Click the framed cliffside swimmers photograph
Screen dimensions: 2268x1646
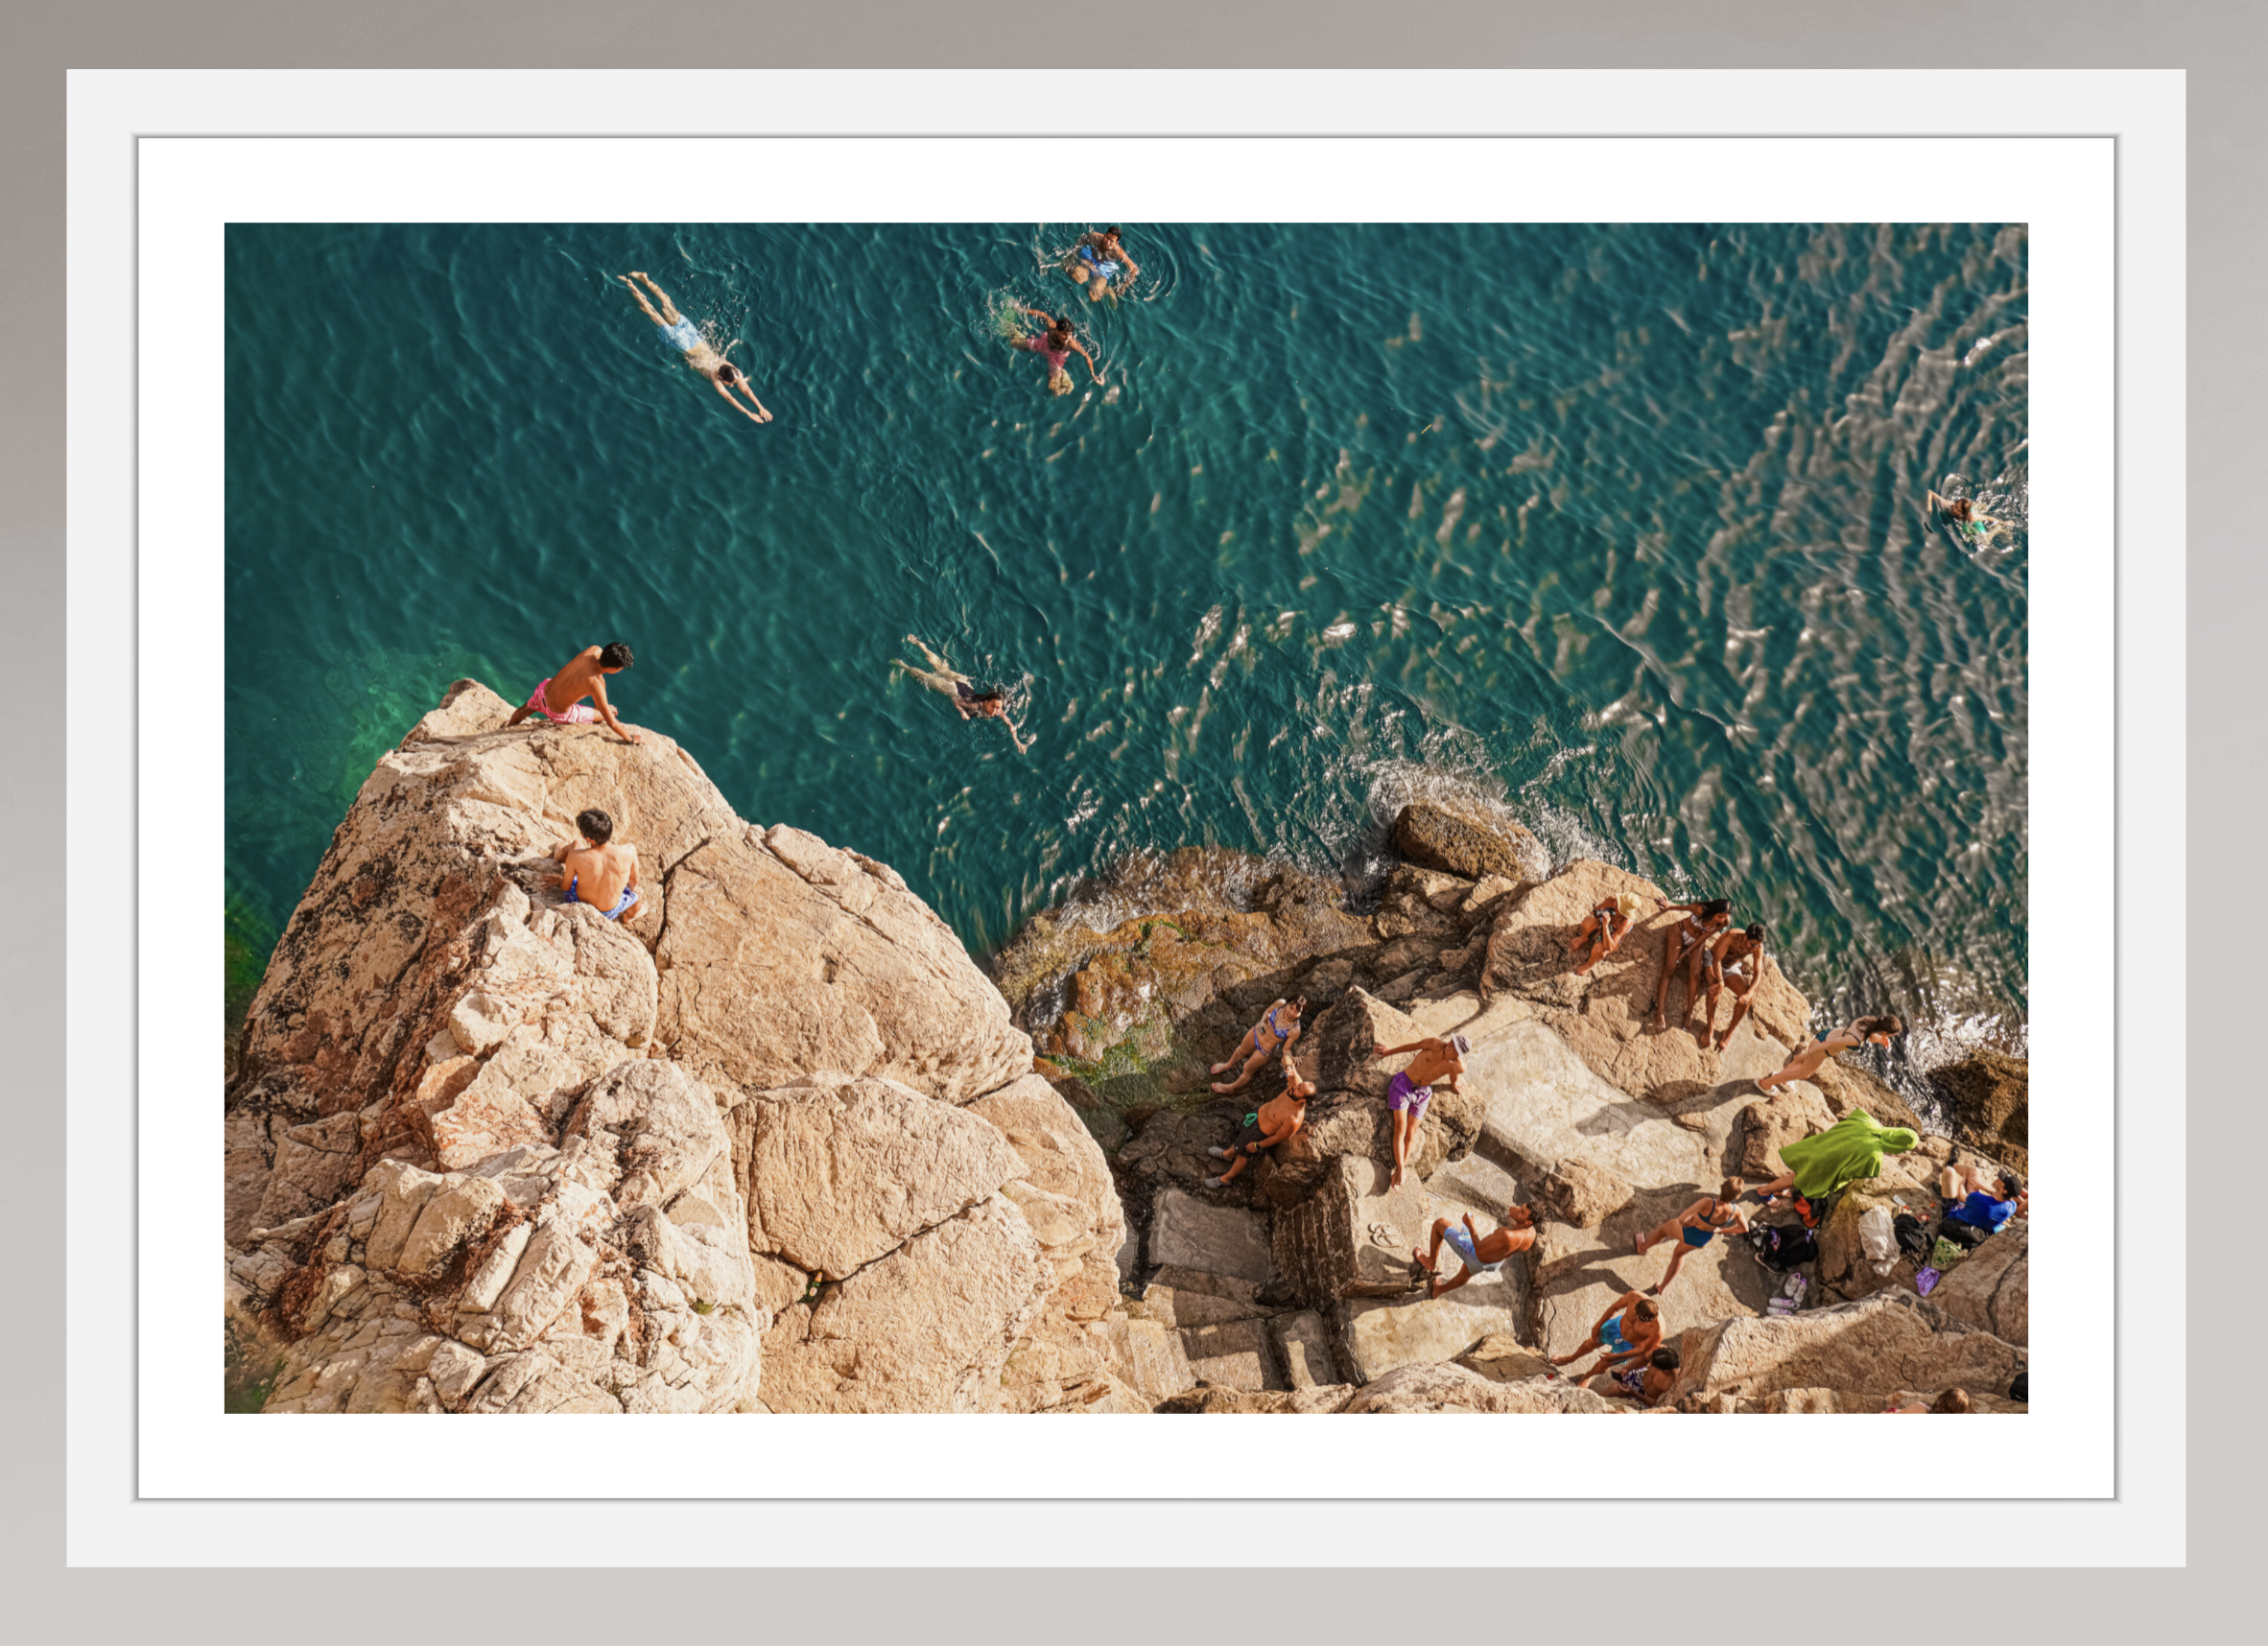pyautogui.click(x=1126, y=817)
